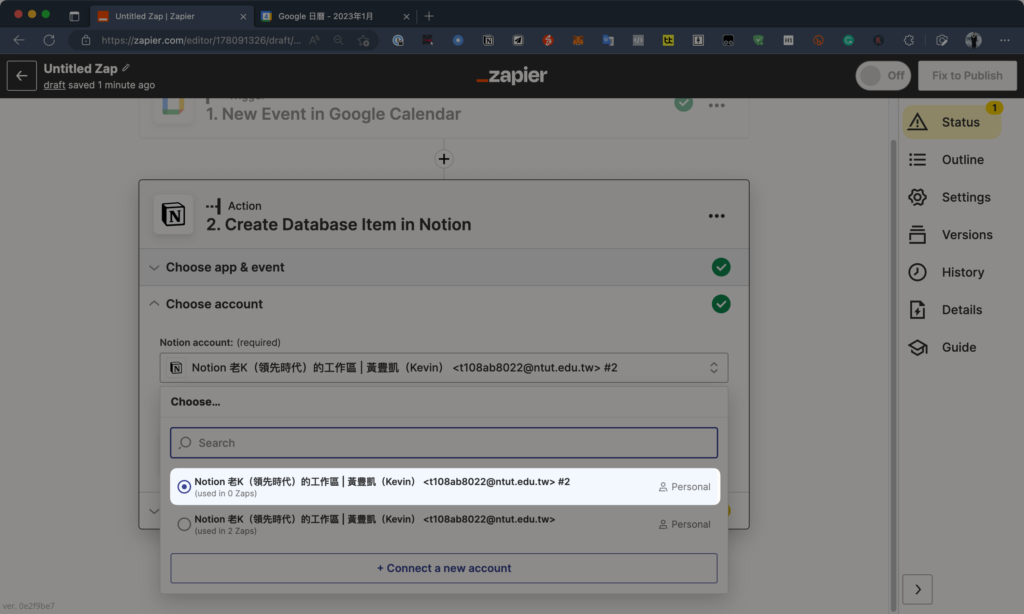This screenshot has width=1024, height=614.
Task: Expand the collapsed section below Choose account
Action: 154,511
